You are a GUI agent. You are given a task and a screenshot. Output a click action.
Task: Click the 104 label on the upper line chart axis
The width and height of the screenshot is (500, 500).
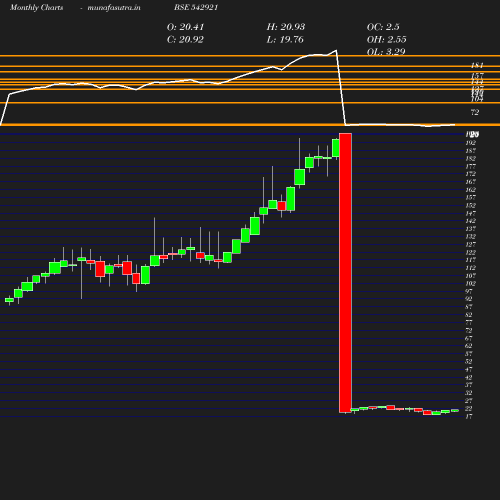point(477,99)
